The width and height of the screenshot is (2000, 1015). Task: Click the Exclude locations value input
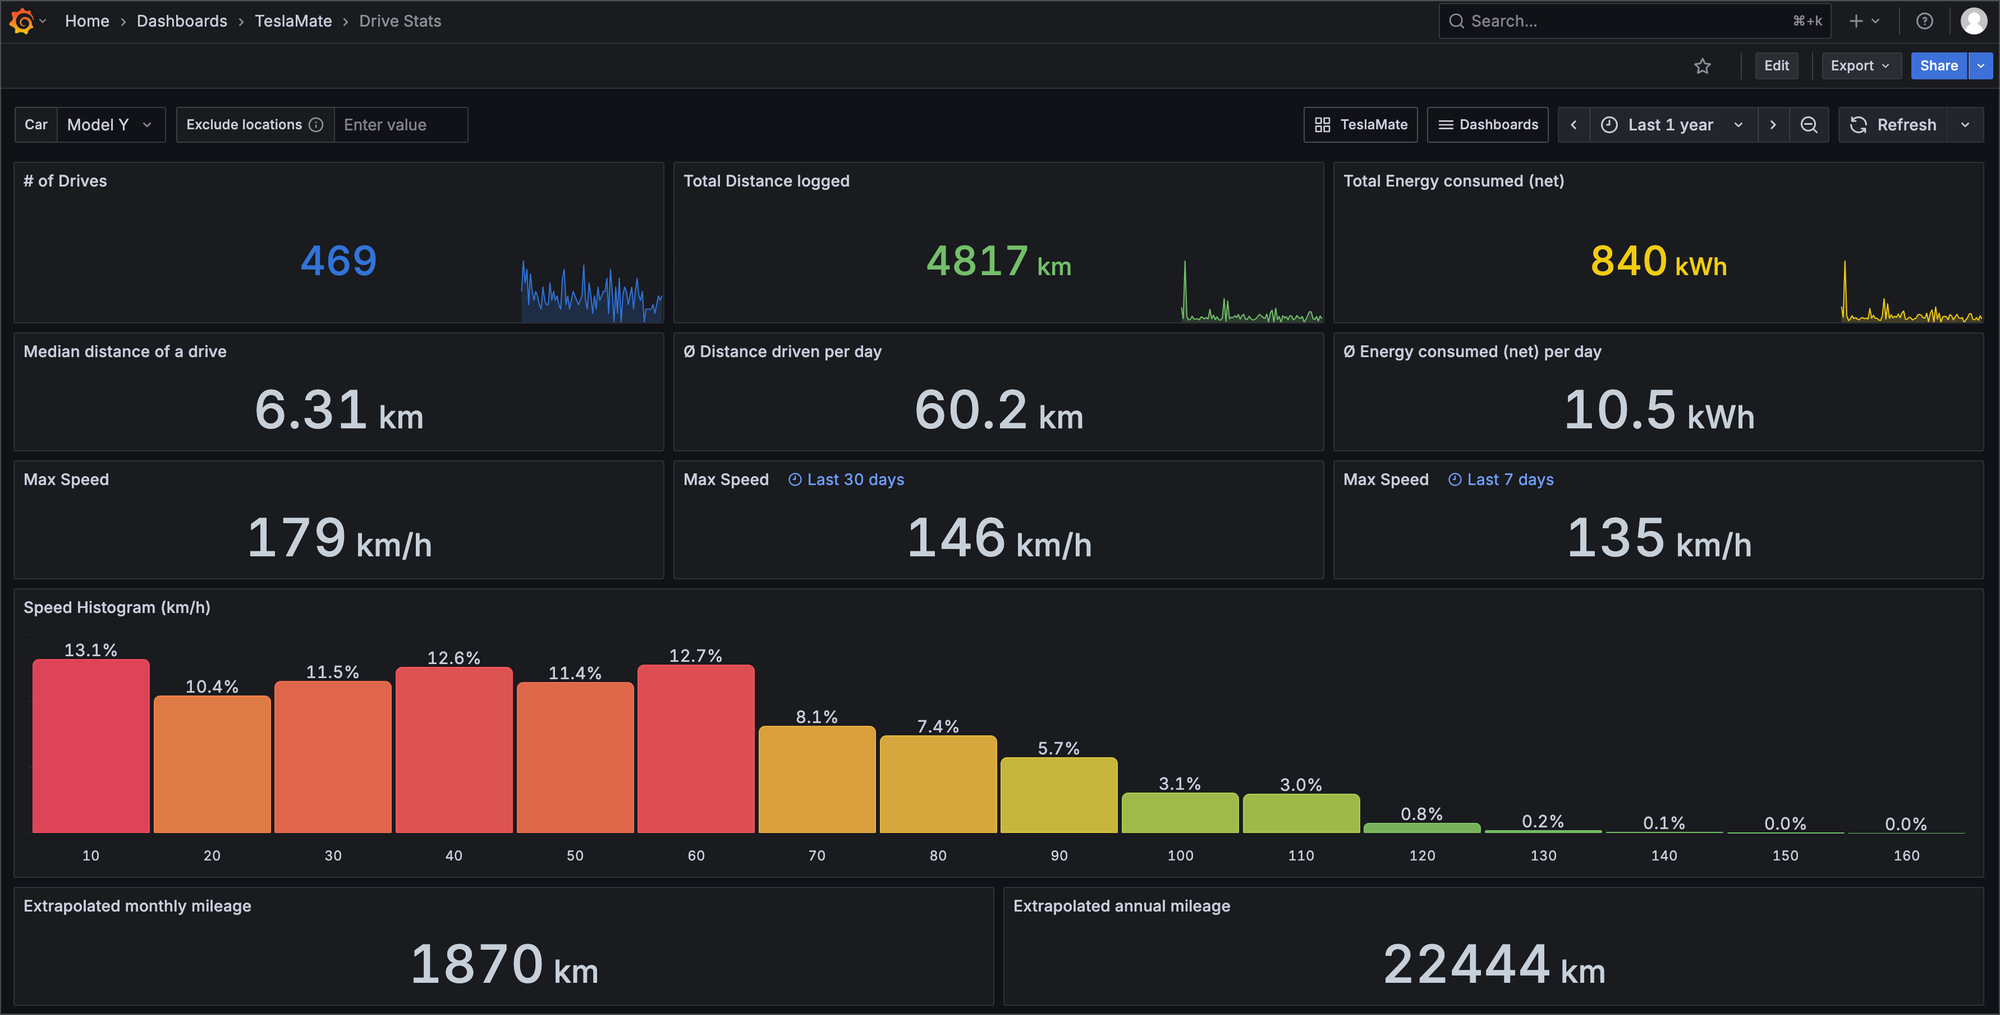(400, 125)
